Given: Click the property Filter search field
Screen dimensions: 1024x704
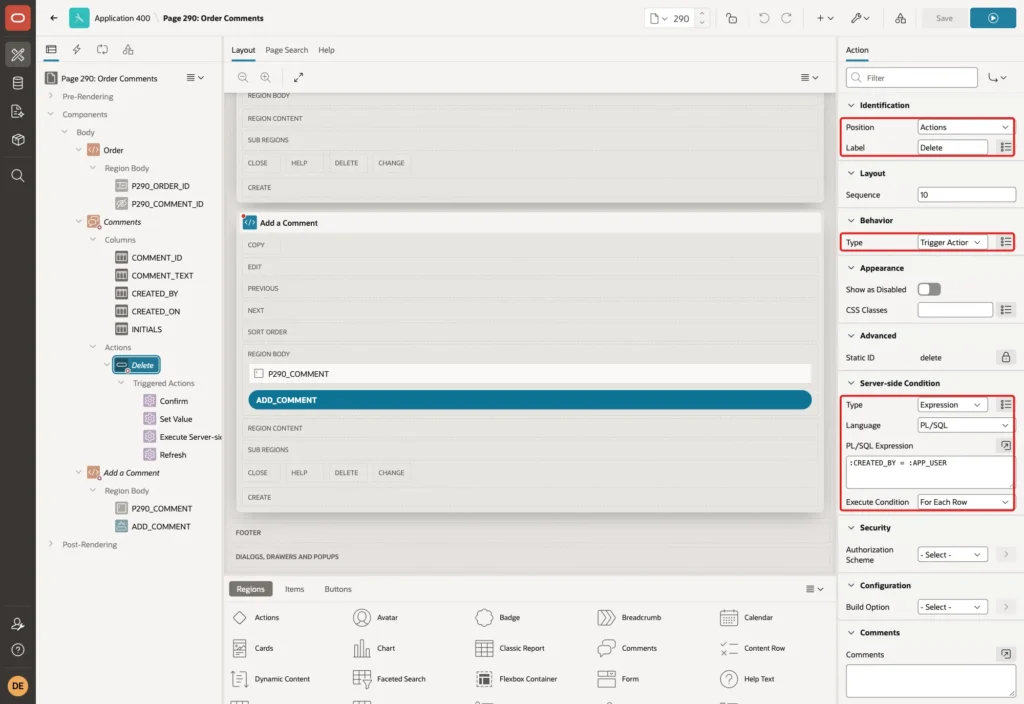Looking at the screenshot, I should tap(911, 78).
